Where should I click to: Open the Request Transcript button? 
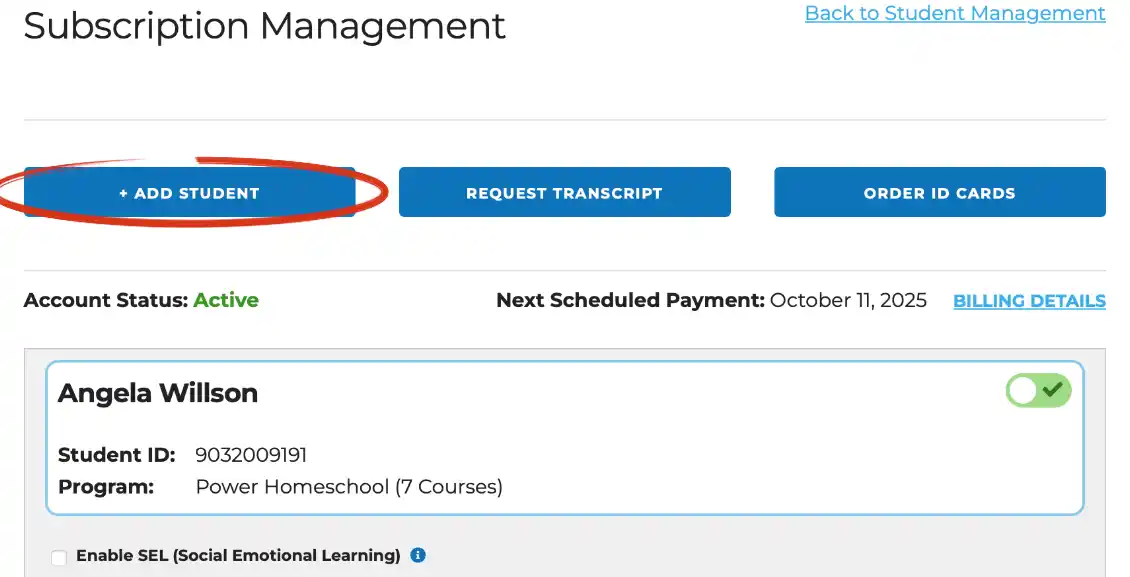564,192
